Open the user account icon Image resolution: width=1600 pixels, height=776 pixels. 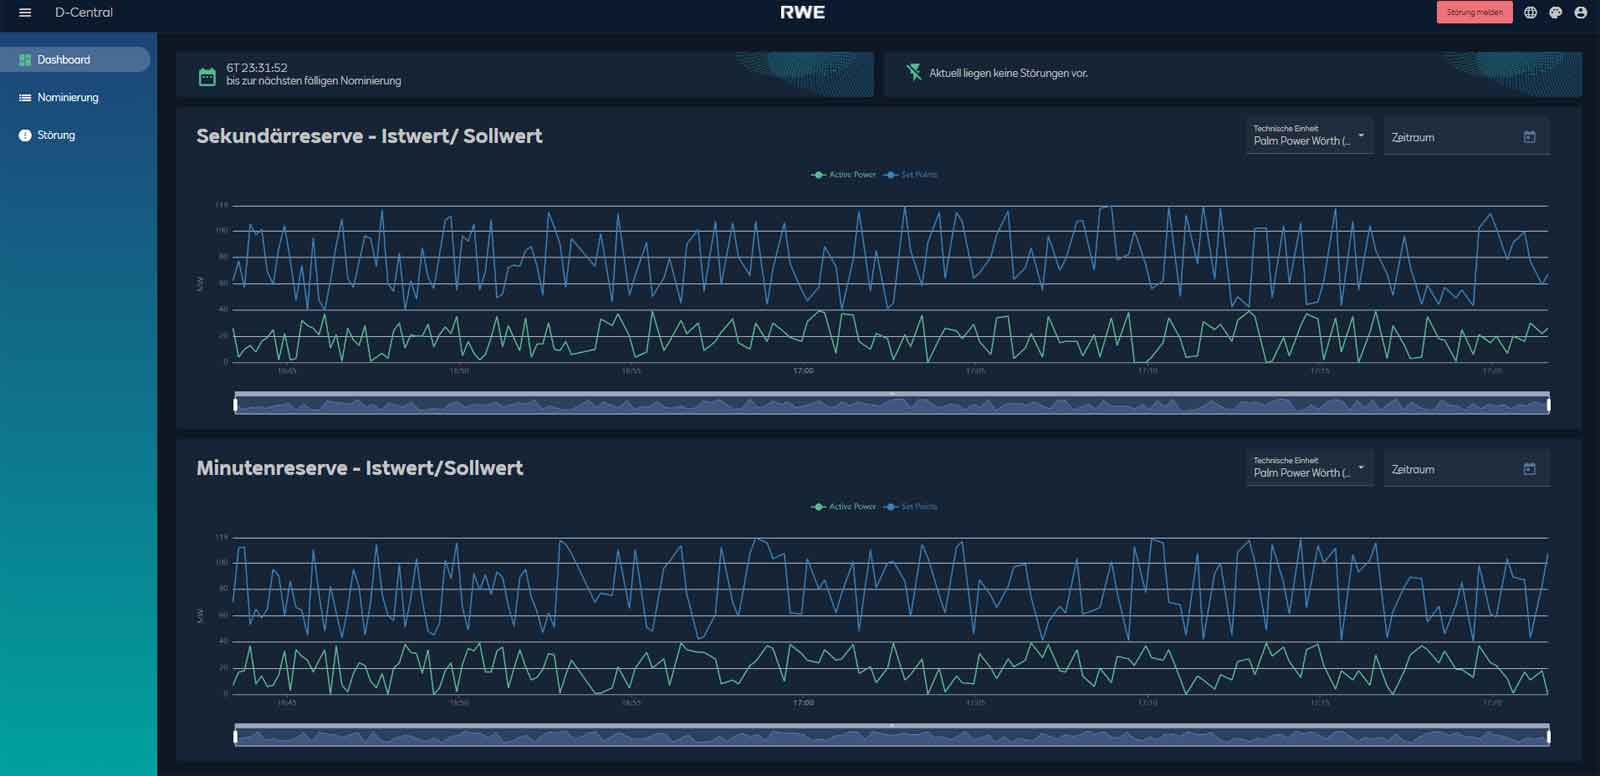tap(1580, 13)
